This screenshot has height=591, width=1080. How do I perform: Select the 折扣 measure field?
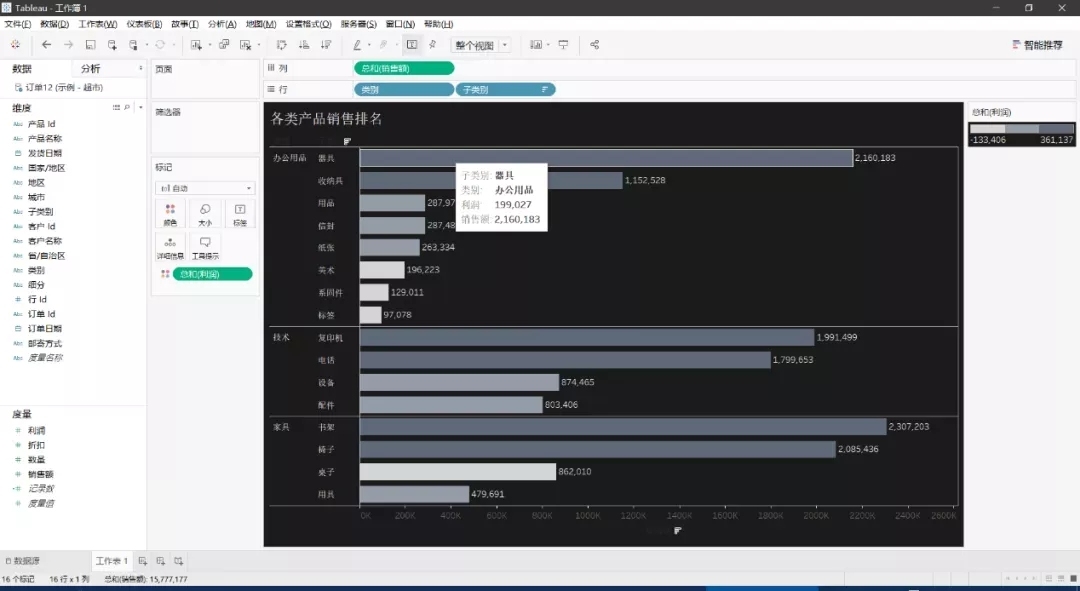(x=37, y=445)
